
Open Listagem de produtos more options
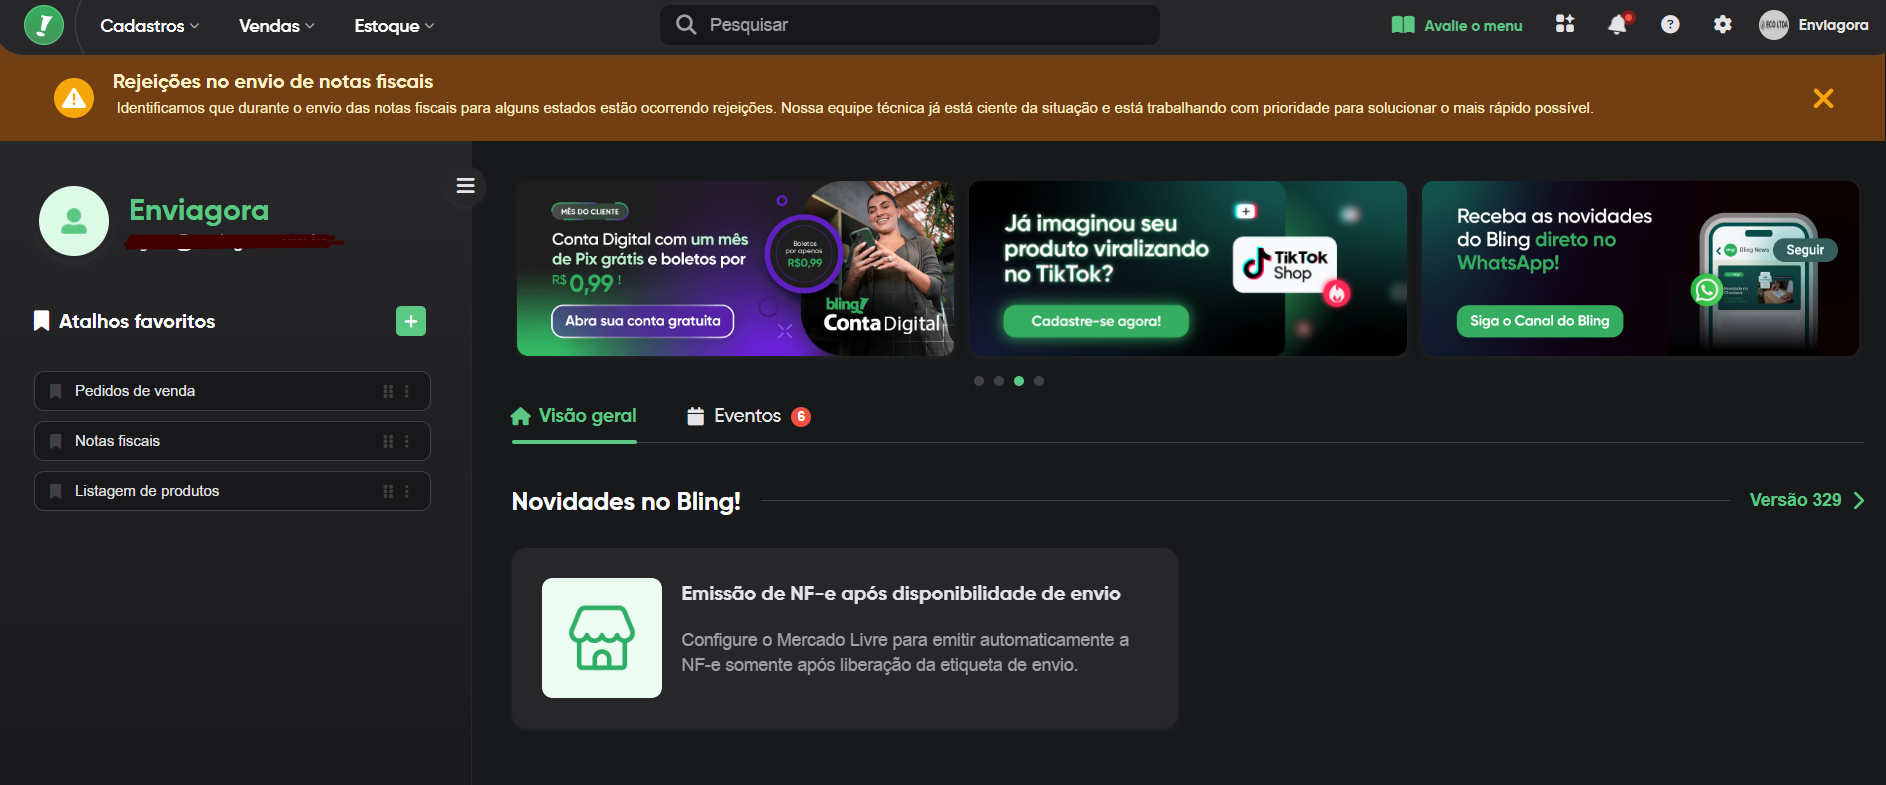pos(407,491)
